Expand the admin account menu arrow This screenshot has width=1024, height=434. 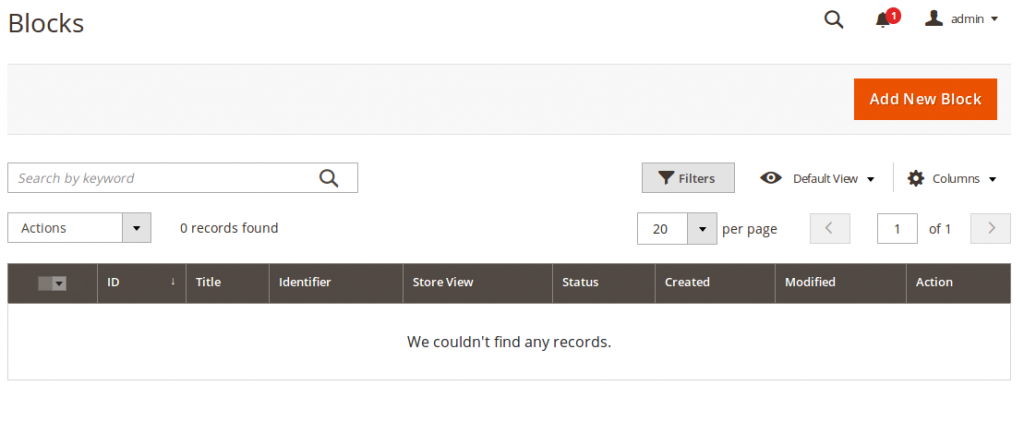pyautogui.click(x=994, y=19)
